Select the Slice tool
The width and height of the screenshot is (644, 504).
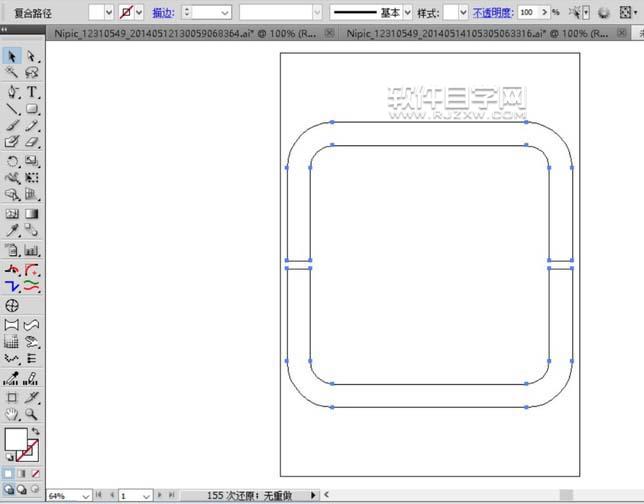tap(32, 398)
